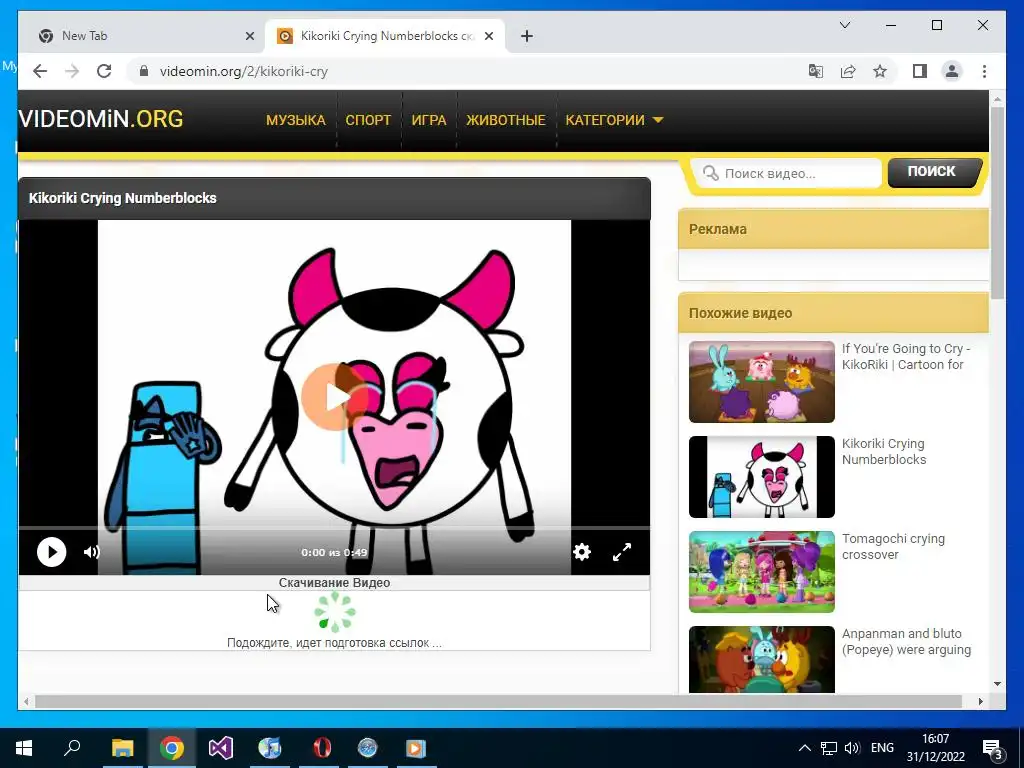Click the horizontal page scrollbar
Viewport: 1024px width, 768px height.
pos(498,701)
